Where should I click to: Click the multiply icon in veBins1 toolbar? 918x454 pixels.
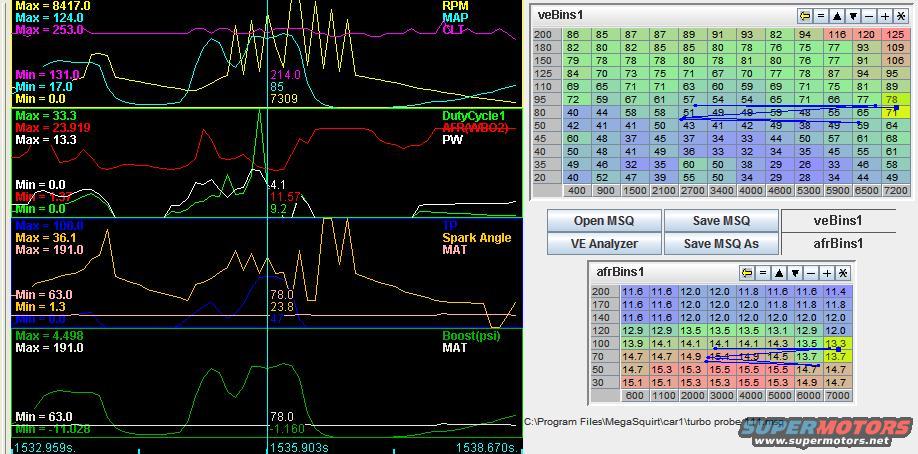pyautogui.click(x=901, y=16)
